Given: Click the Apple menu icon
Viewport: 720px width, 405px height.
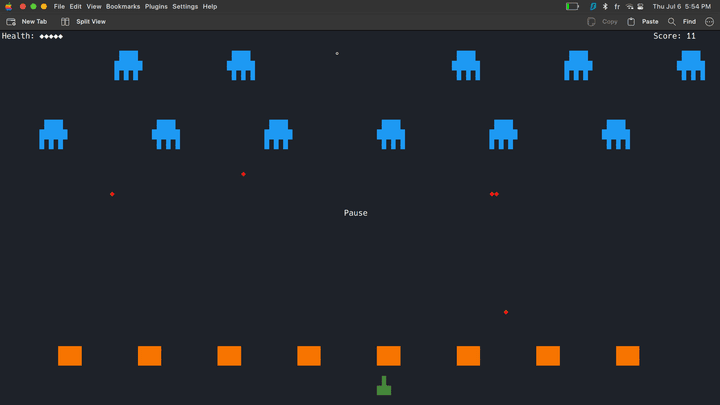Looking at the screenshot, I should tap(8, 6).
